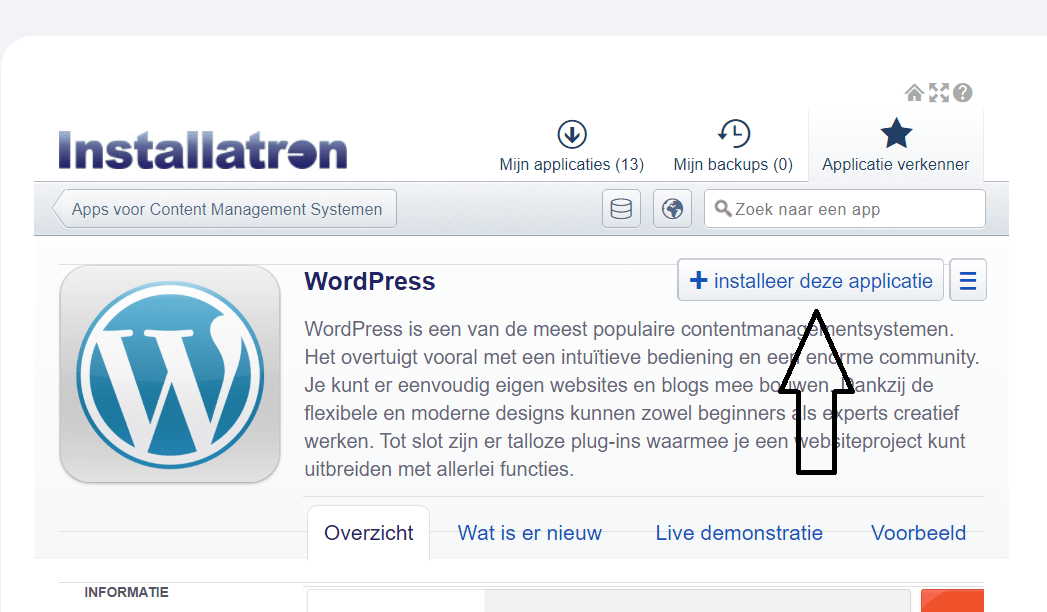The image size is (1047, 612).
Task: Click the INFORMATIE section label
Action: 126,592
